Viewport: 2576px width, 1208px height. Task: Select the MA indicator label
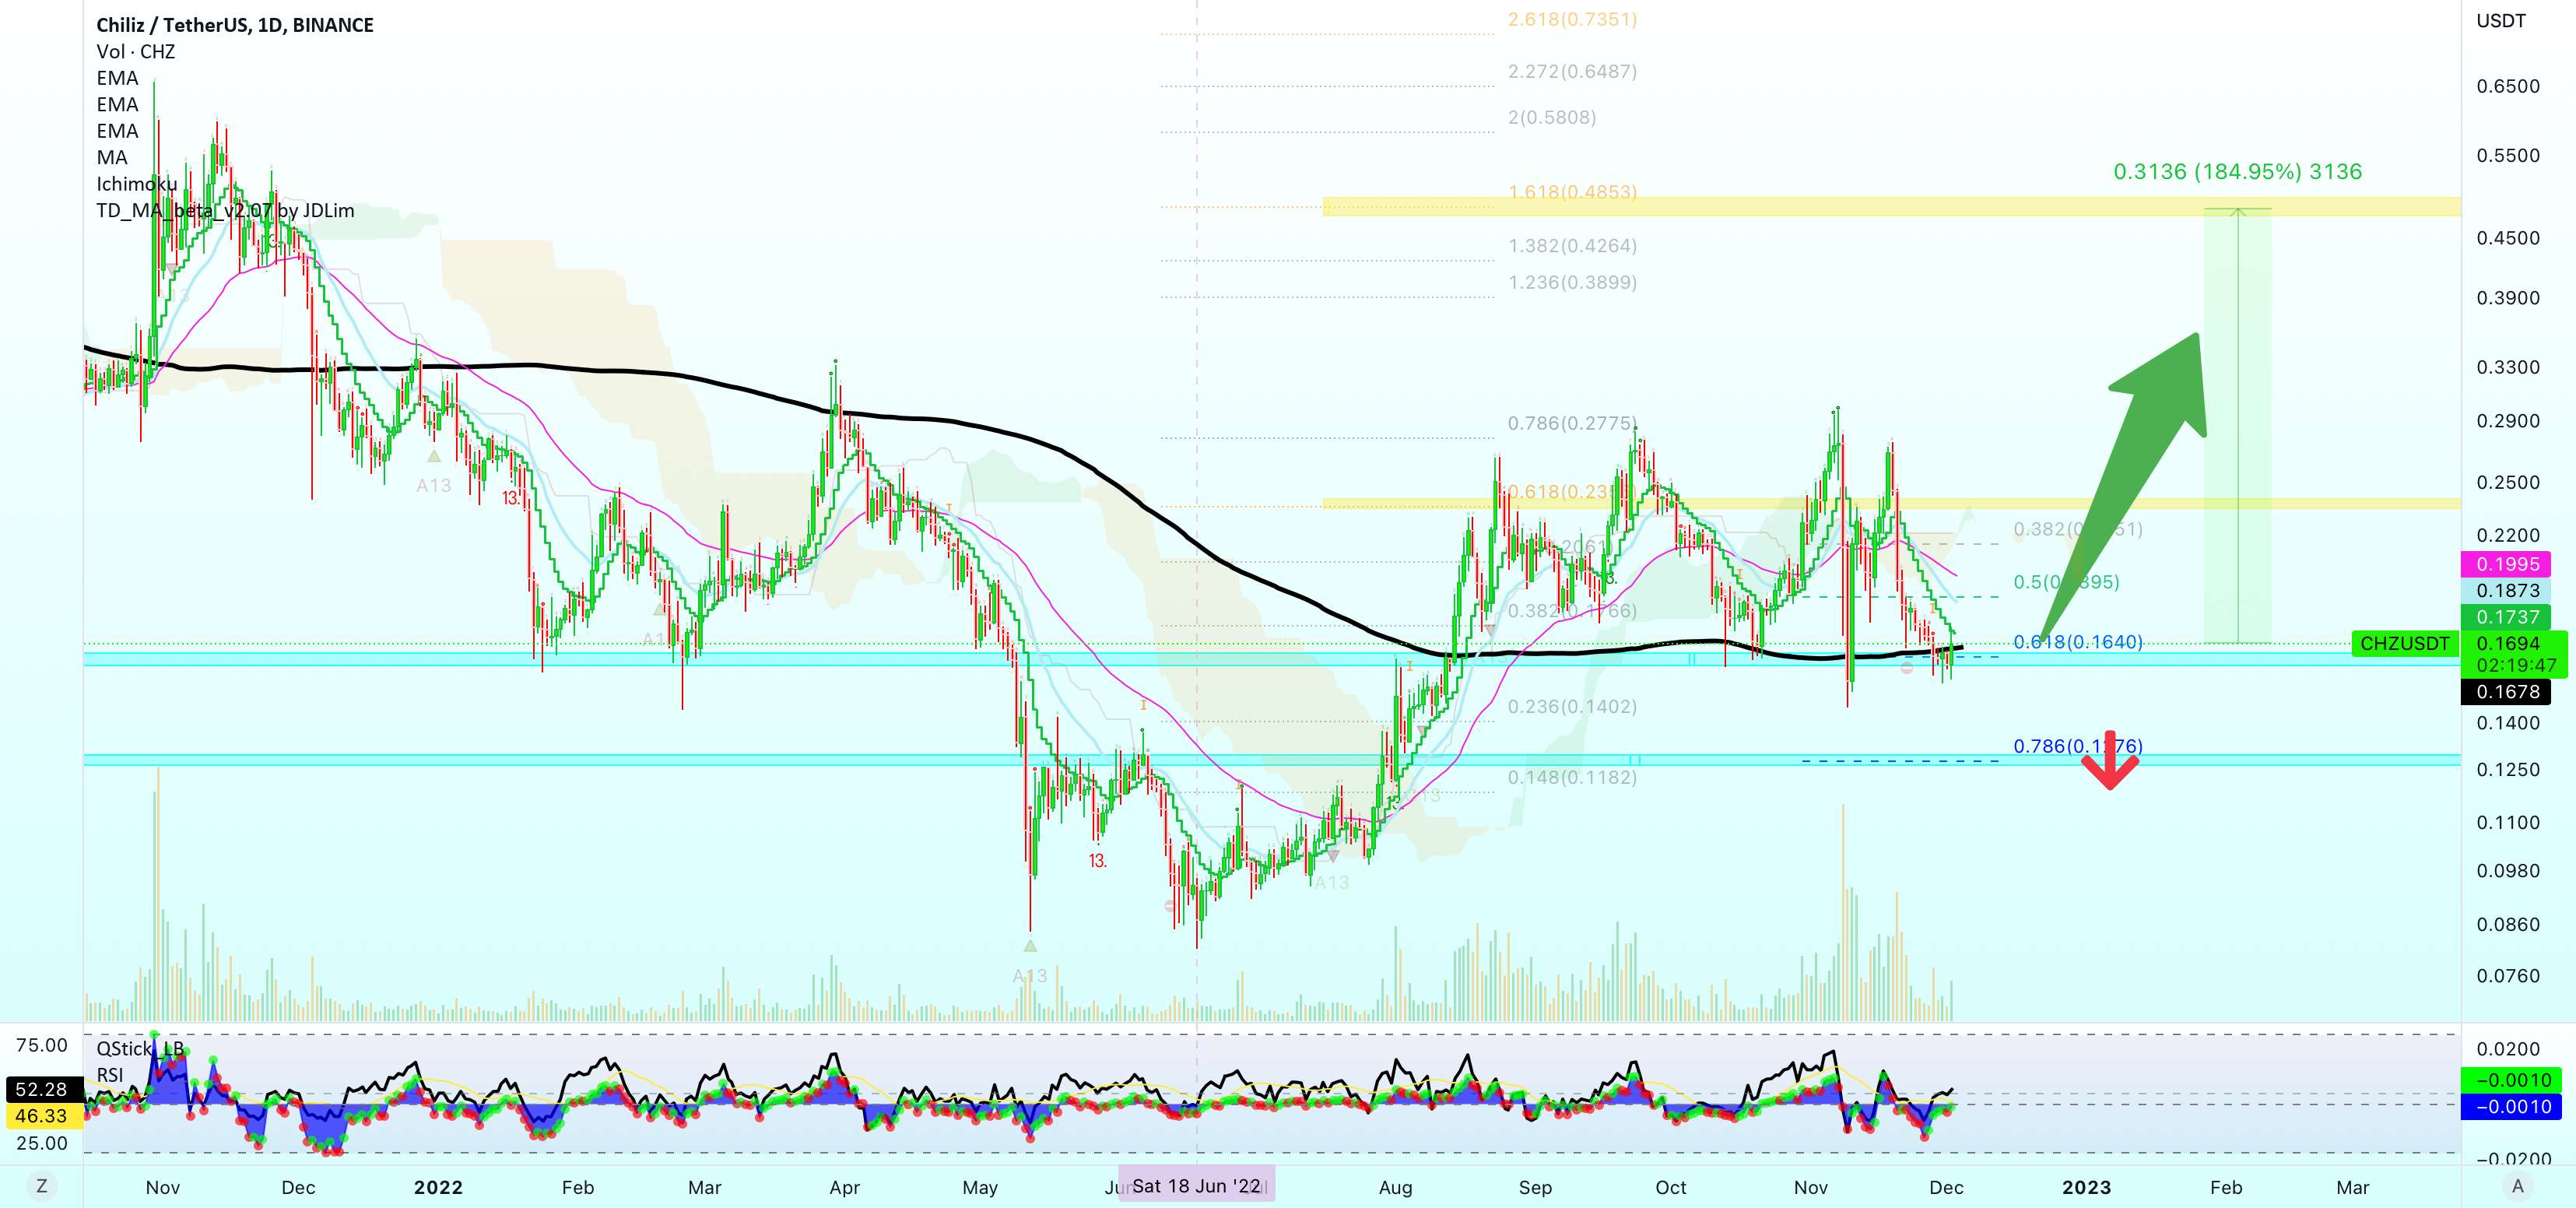click(x=112, y=157)
